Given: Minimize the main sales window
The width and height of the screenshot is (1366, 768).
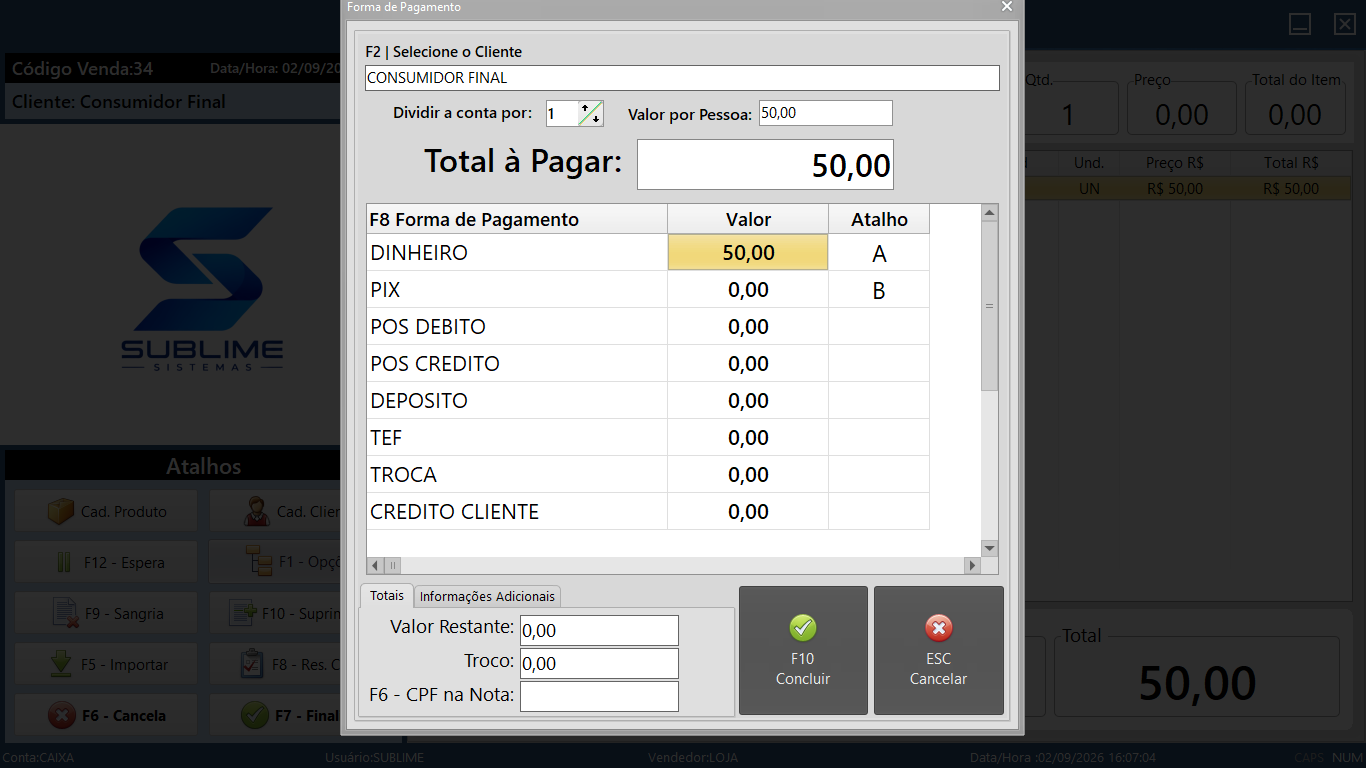Looking at the screenshot, I should pyautogui.click(x=1300, y=24).
